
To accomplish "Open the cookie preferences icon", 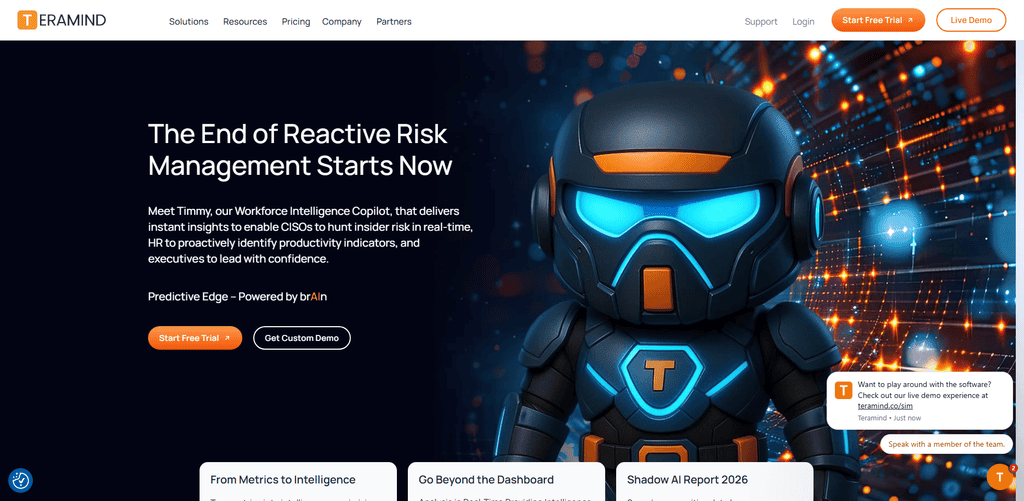I will [x=20, y=481].
